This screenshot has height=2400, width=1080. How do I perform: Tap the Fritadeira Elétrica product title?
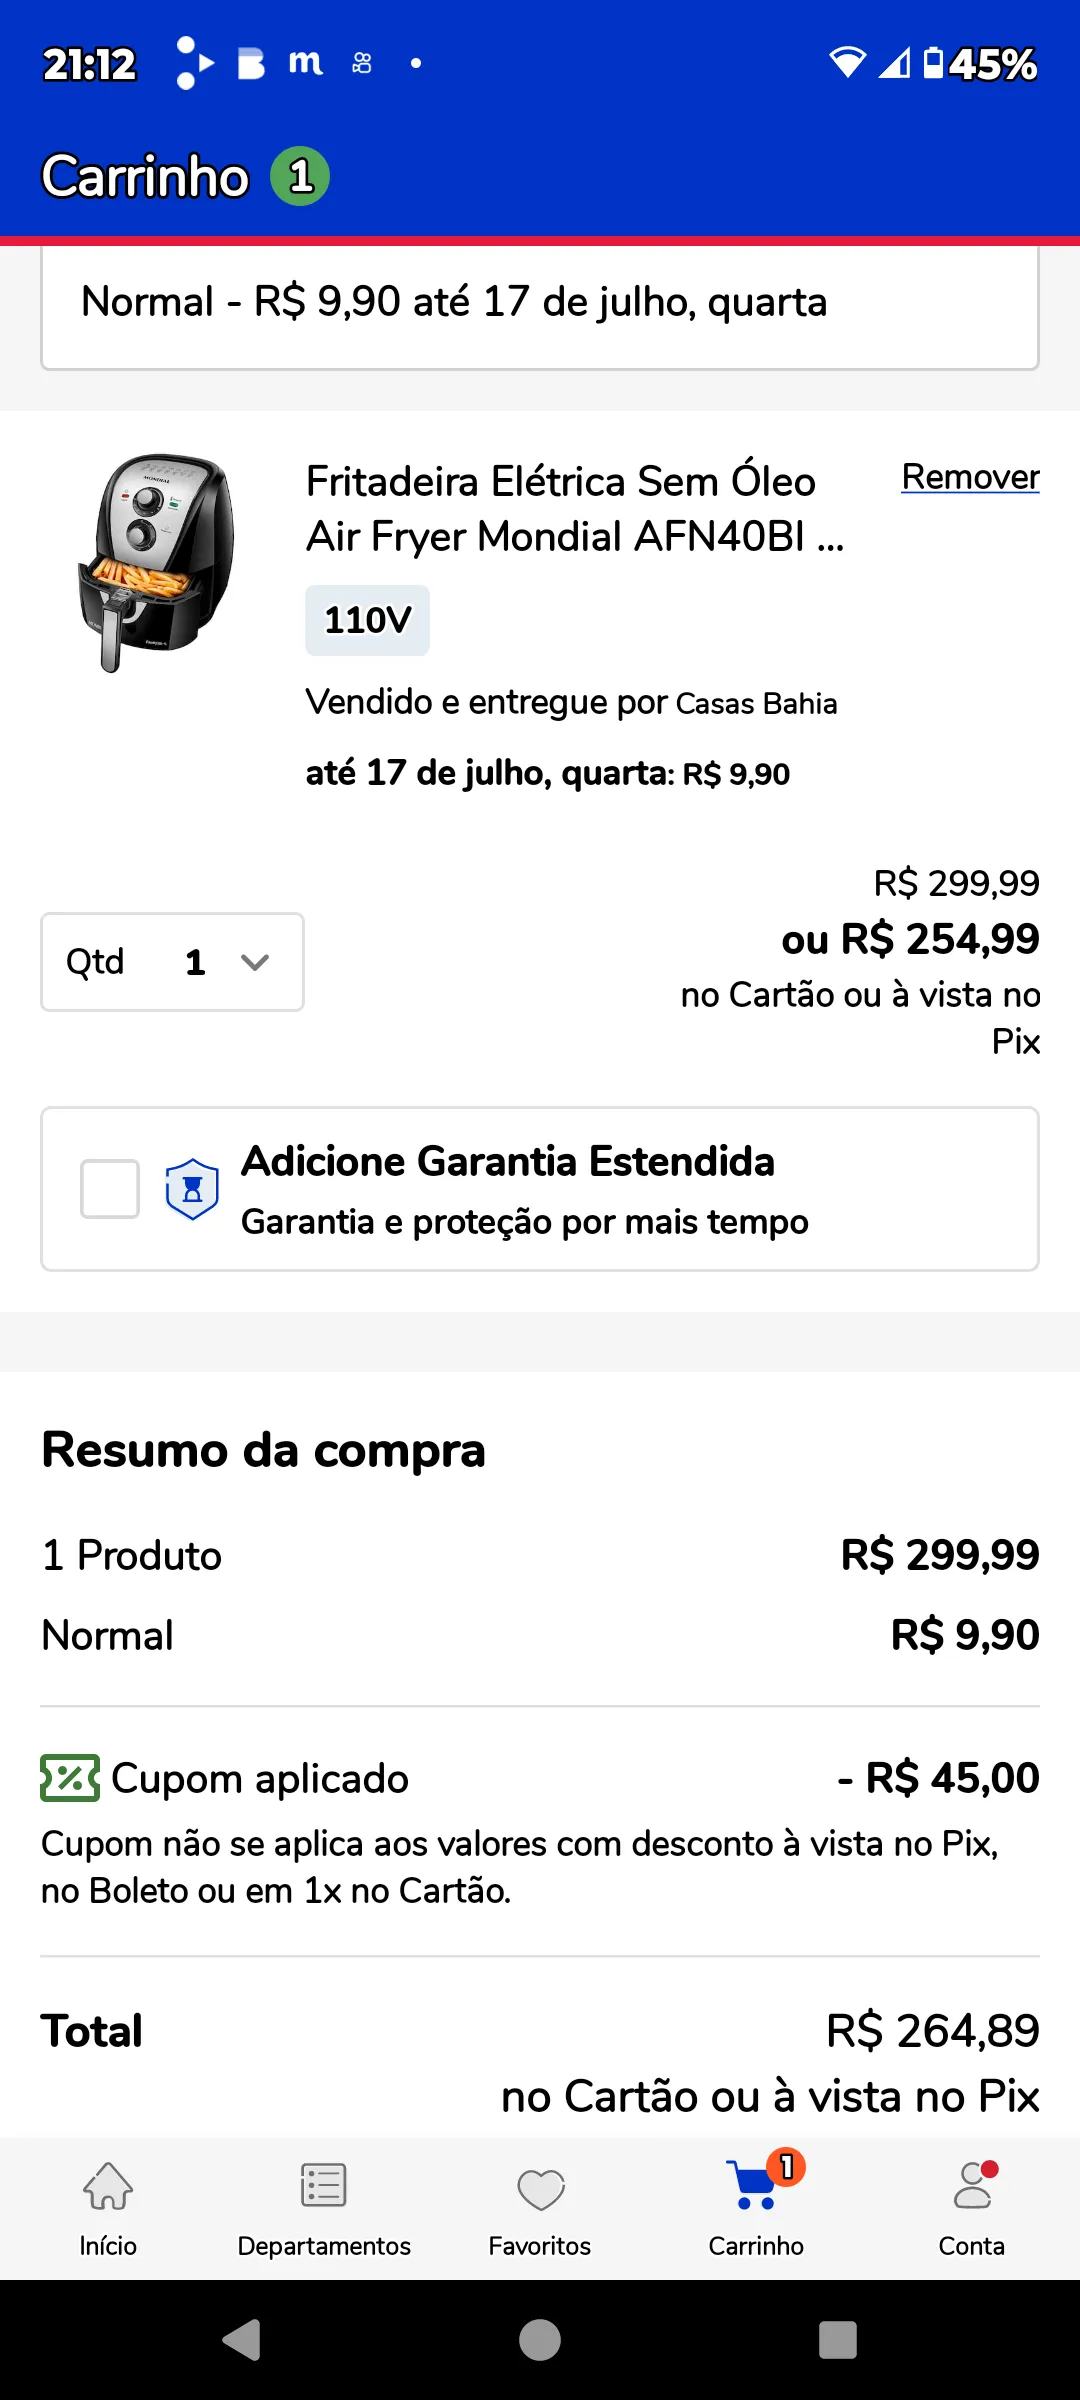[x=575, y=509]
